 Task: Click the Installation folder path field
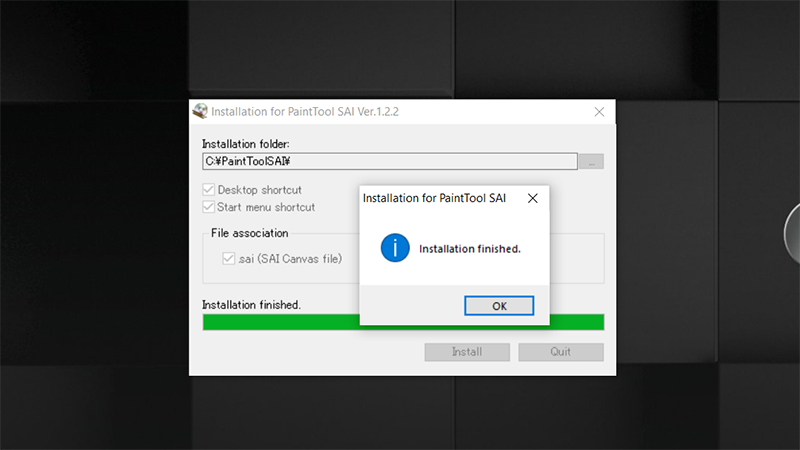point(390,161)
